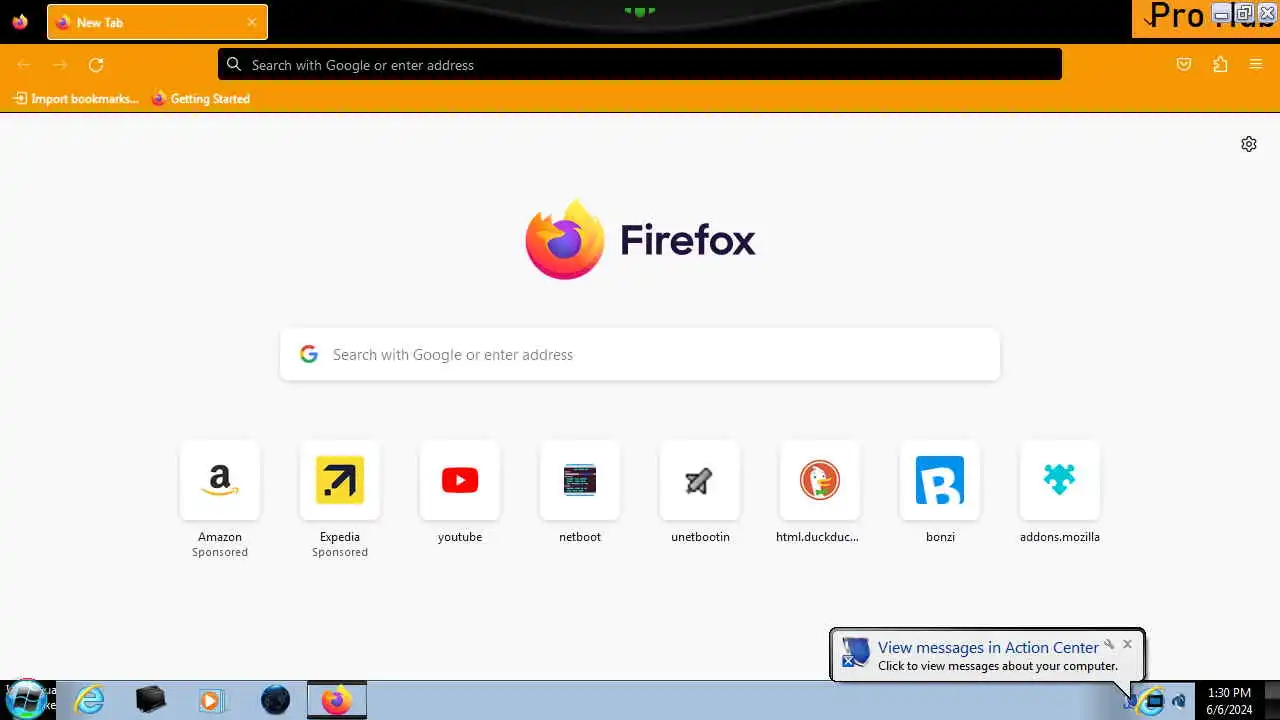This screenshot has width=1280, height=720.
Task: Click the search magnifier in the address bar
Action: tap(234, 65)
